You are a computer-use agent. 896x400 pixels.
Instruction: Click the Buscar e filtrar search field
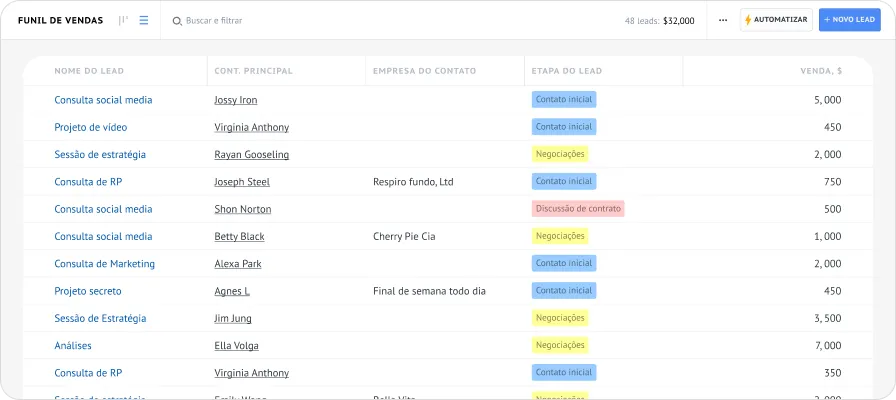pyautogui.click(x=214, y=21)
